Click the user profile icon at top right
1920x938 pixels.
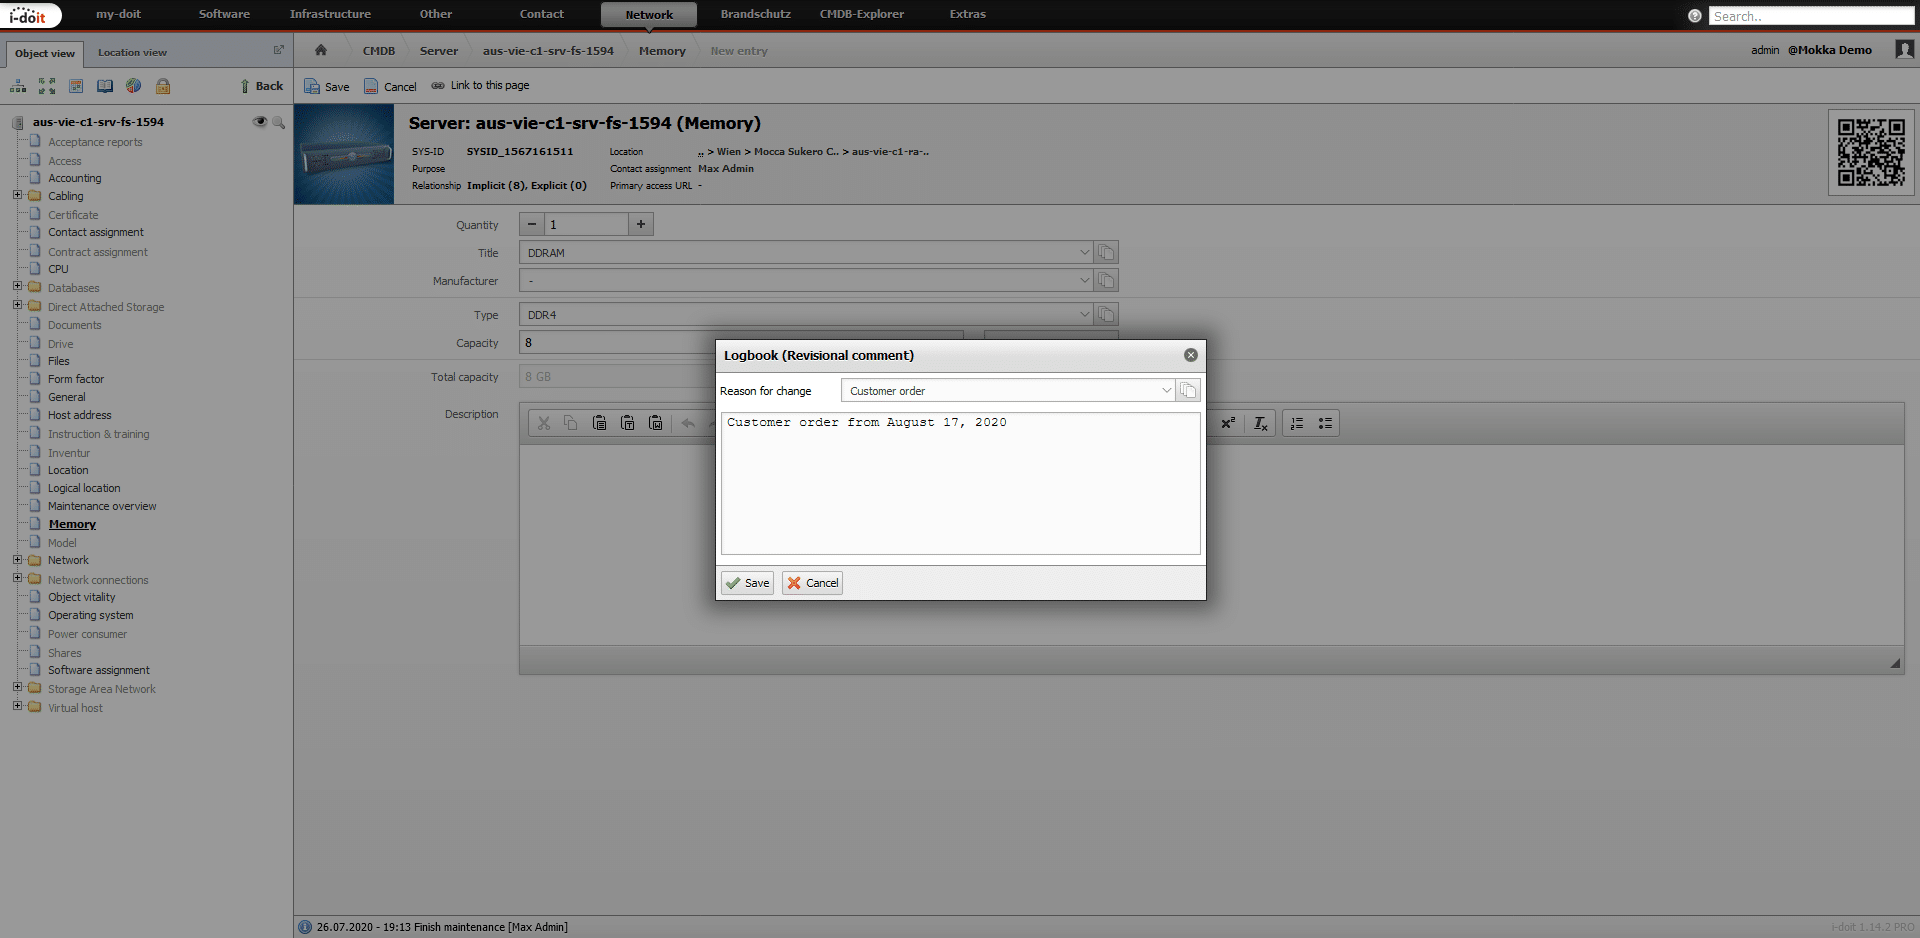[x=1904, y=50]
